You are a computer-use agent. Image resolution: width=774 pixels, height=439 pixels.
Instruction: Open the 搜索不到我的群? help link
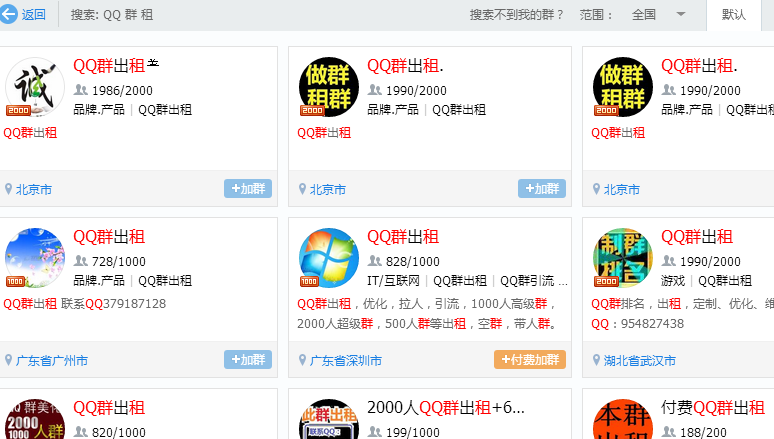pos(516,15)
